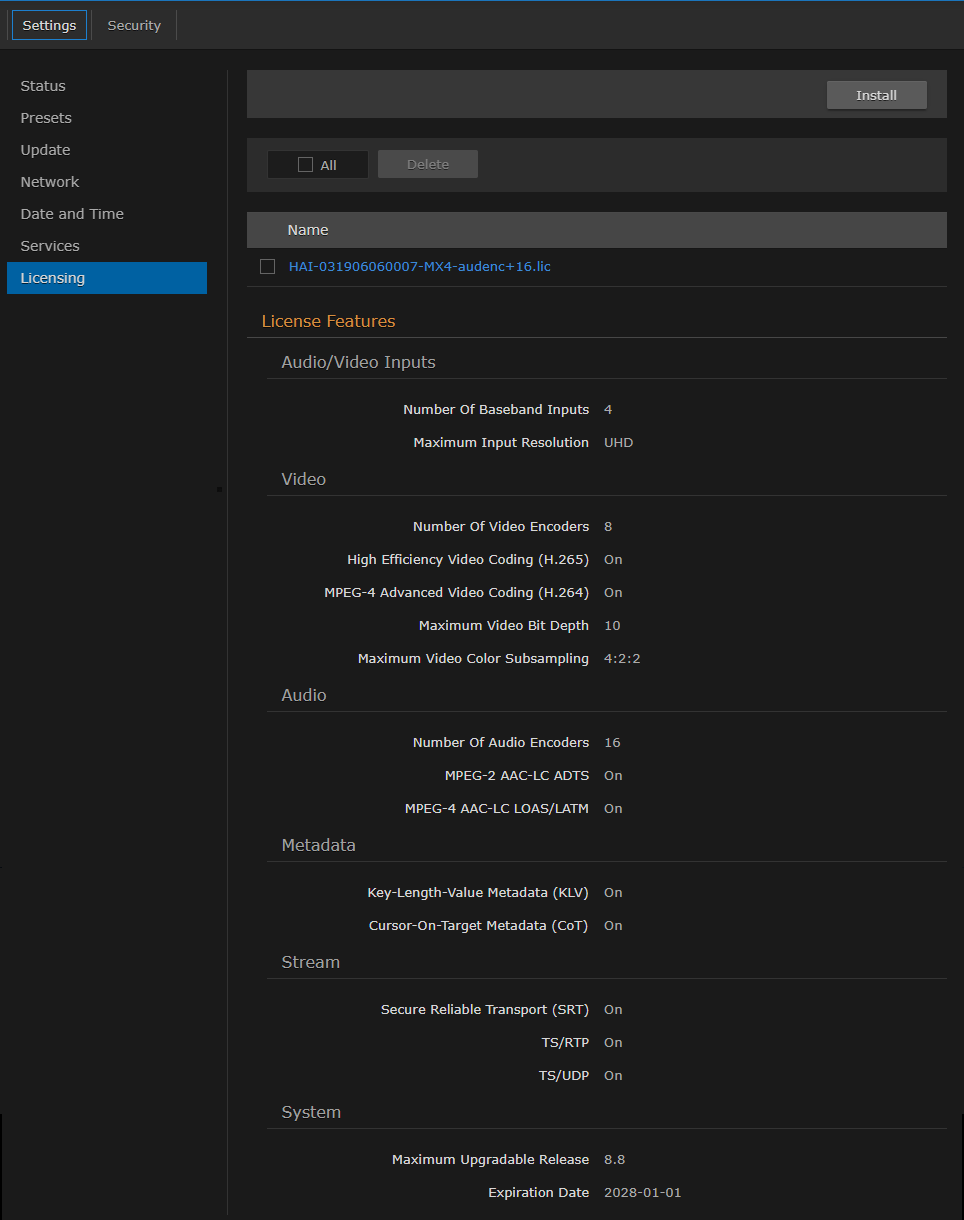Check the checkbox next to the license file
The height and width of the screenshot is (1220, 964).
[267, 267]
